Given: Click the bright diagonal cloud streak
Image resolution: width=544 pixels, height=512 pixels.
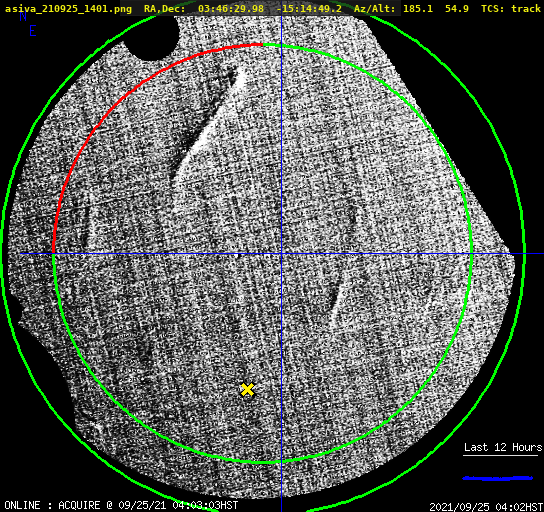Looking at the screenshot, I should pos(209,126).
